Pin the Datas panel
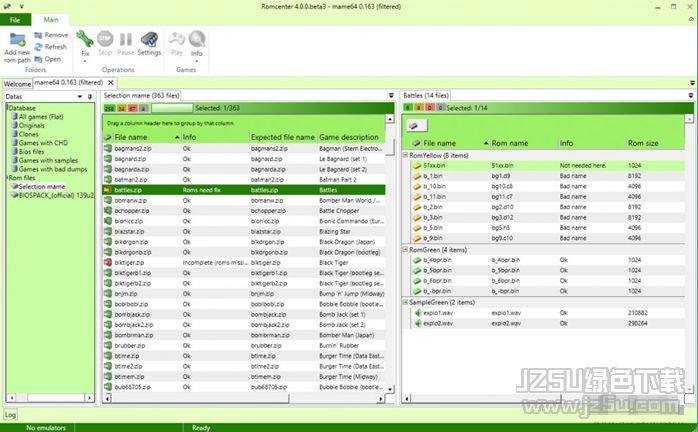 (92, 96)
